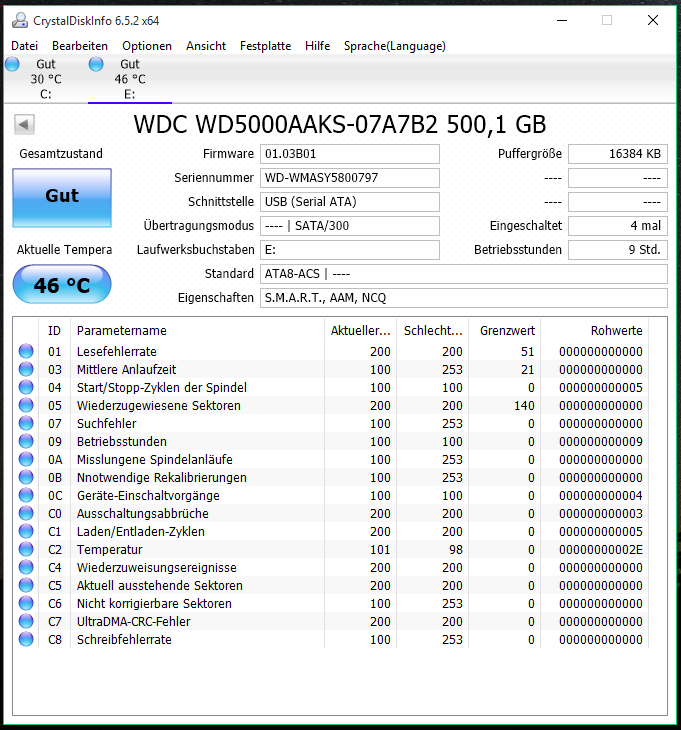Click status icon of Nicht korrigierbare Sektoren row
The height and width of the screenshot is (730, 681).
(26, 603)
